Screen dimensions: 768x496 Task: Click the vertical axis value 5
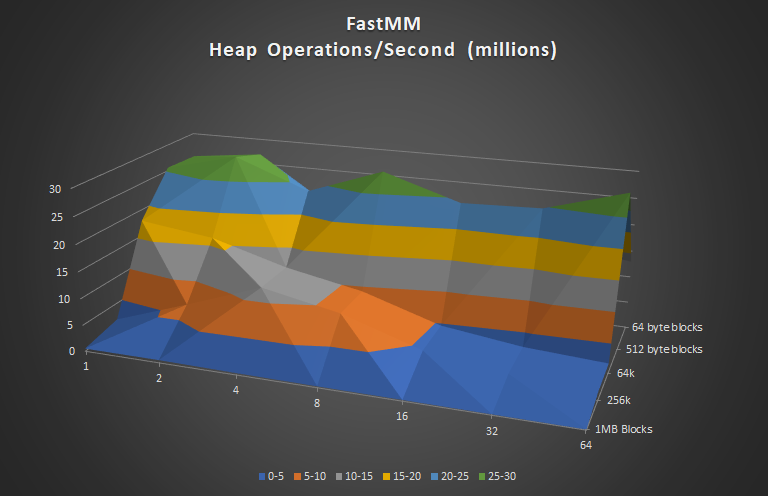click(70, 325)
